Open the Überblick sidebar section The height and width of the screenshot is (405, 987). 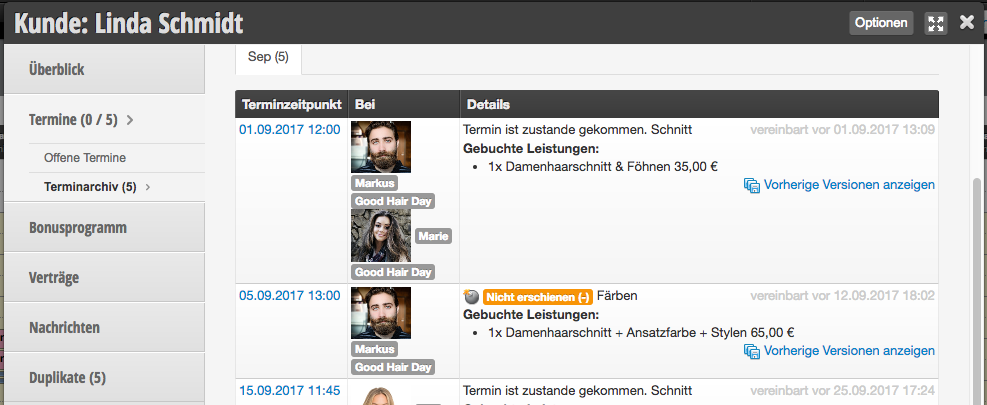tap(104, 69)
